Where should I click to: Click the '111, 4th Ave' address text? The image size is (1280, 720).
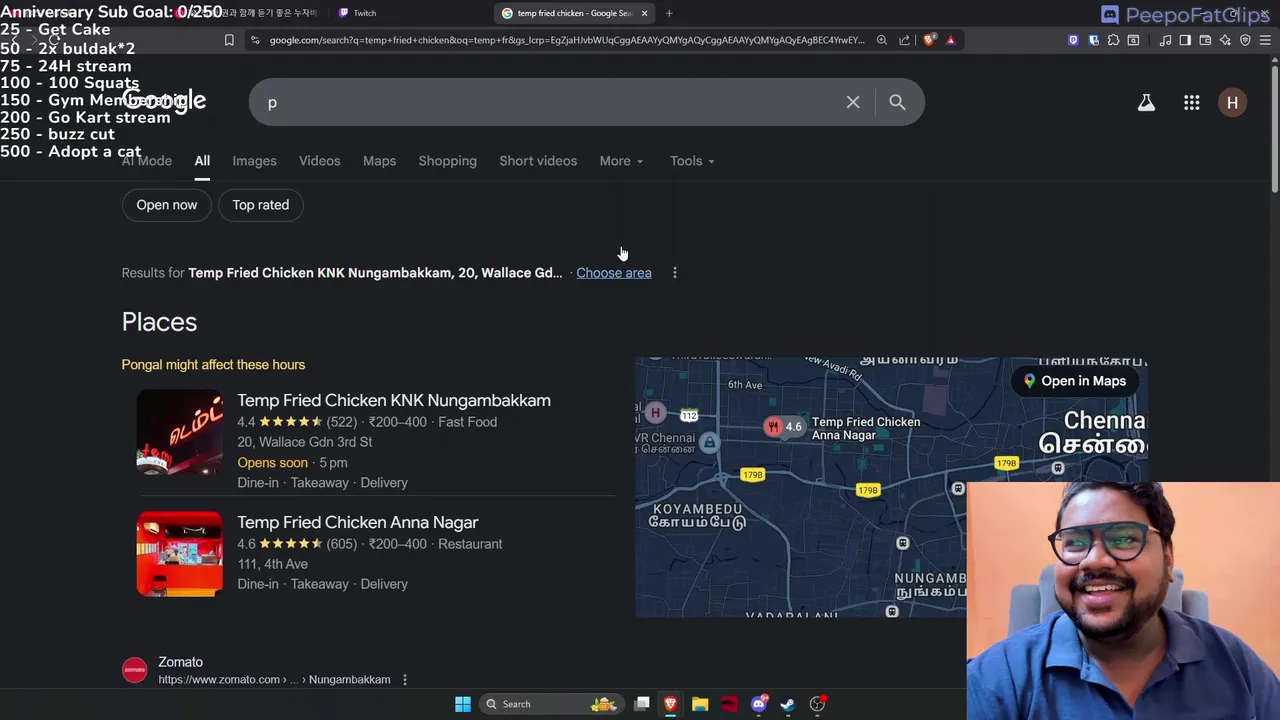pyautogui.click(x=272, y=564)
